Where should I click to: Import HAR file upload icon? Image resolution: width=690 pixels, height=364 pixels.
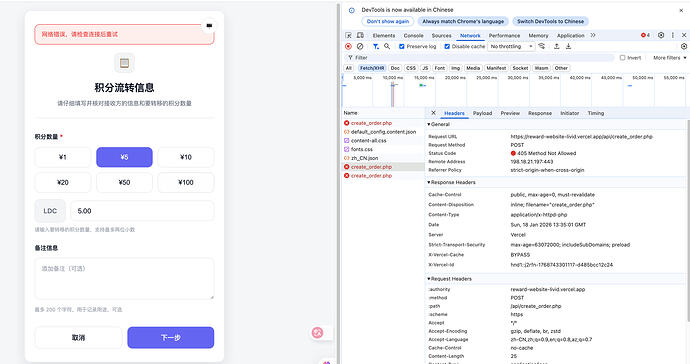(557, 46)
